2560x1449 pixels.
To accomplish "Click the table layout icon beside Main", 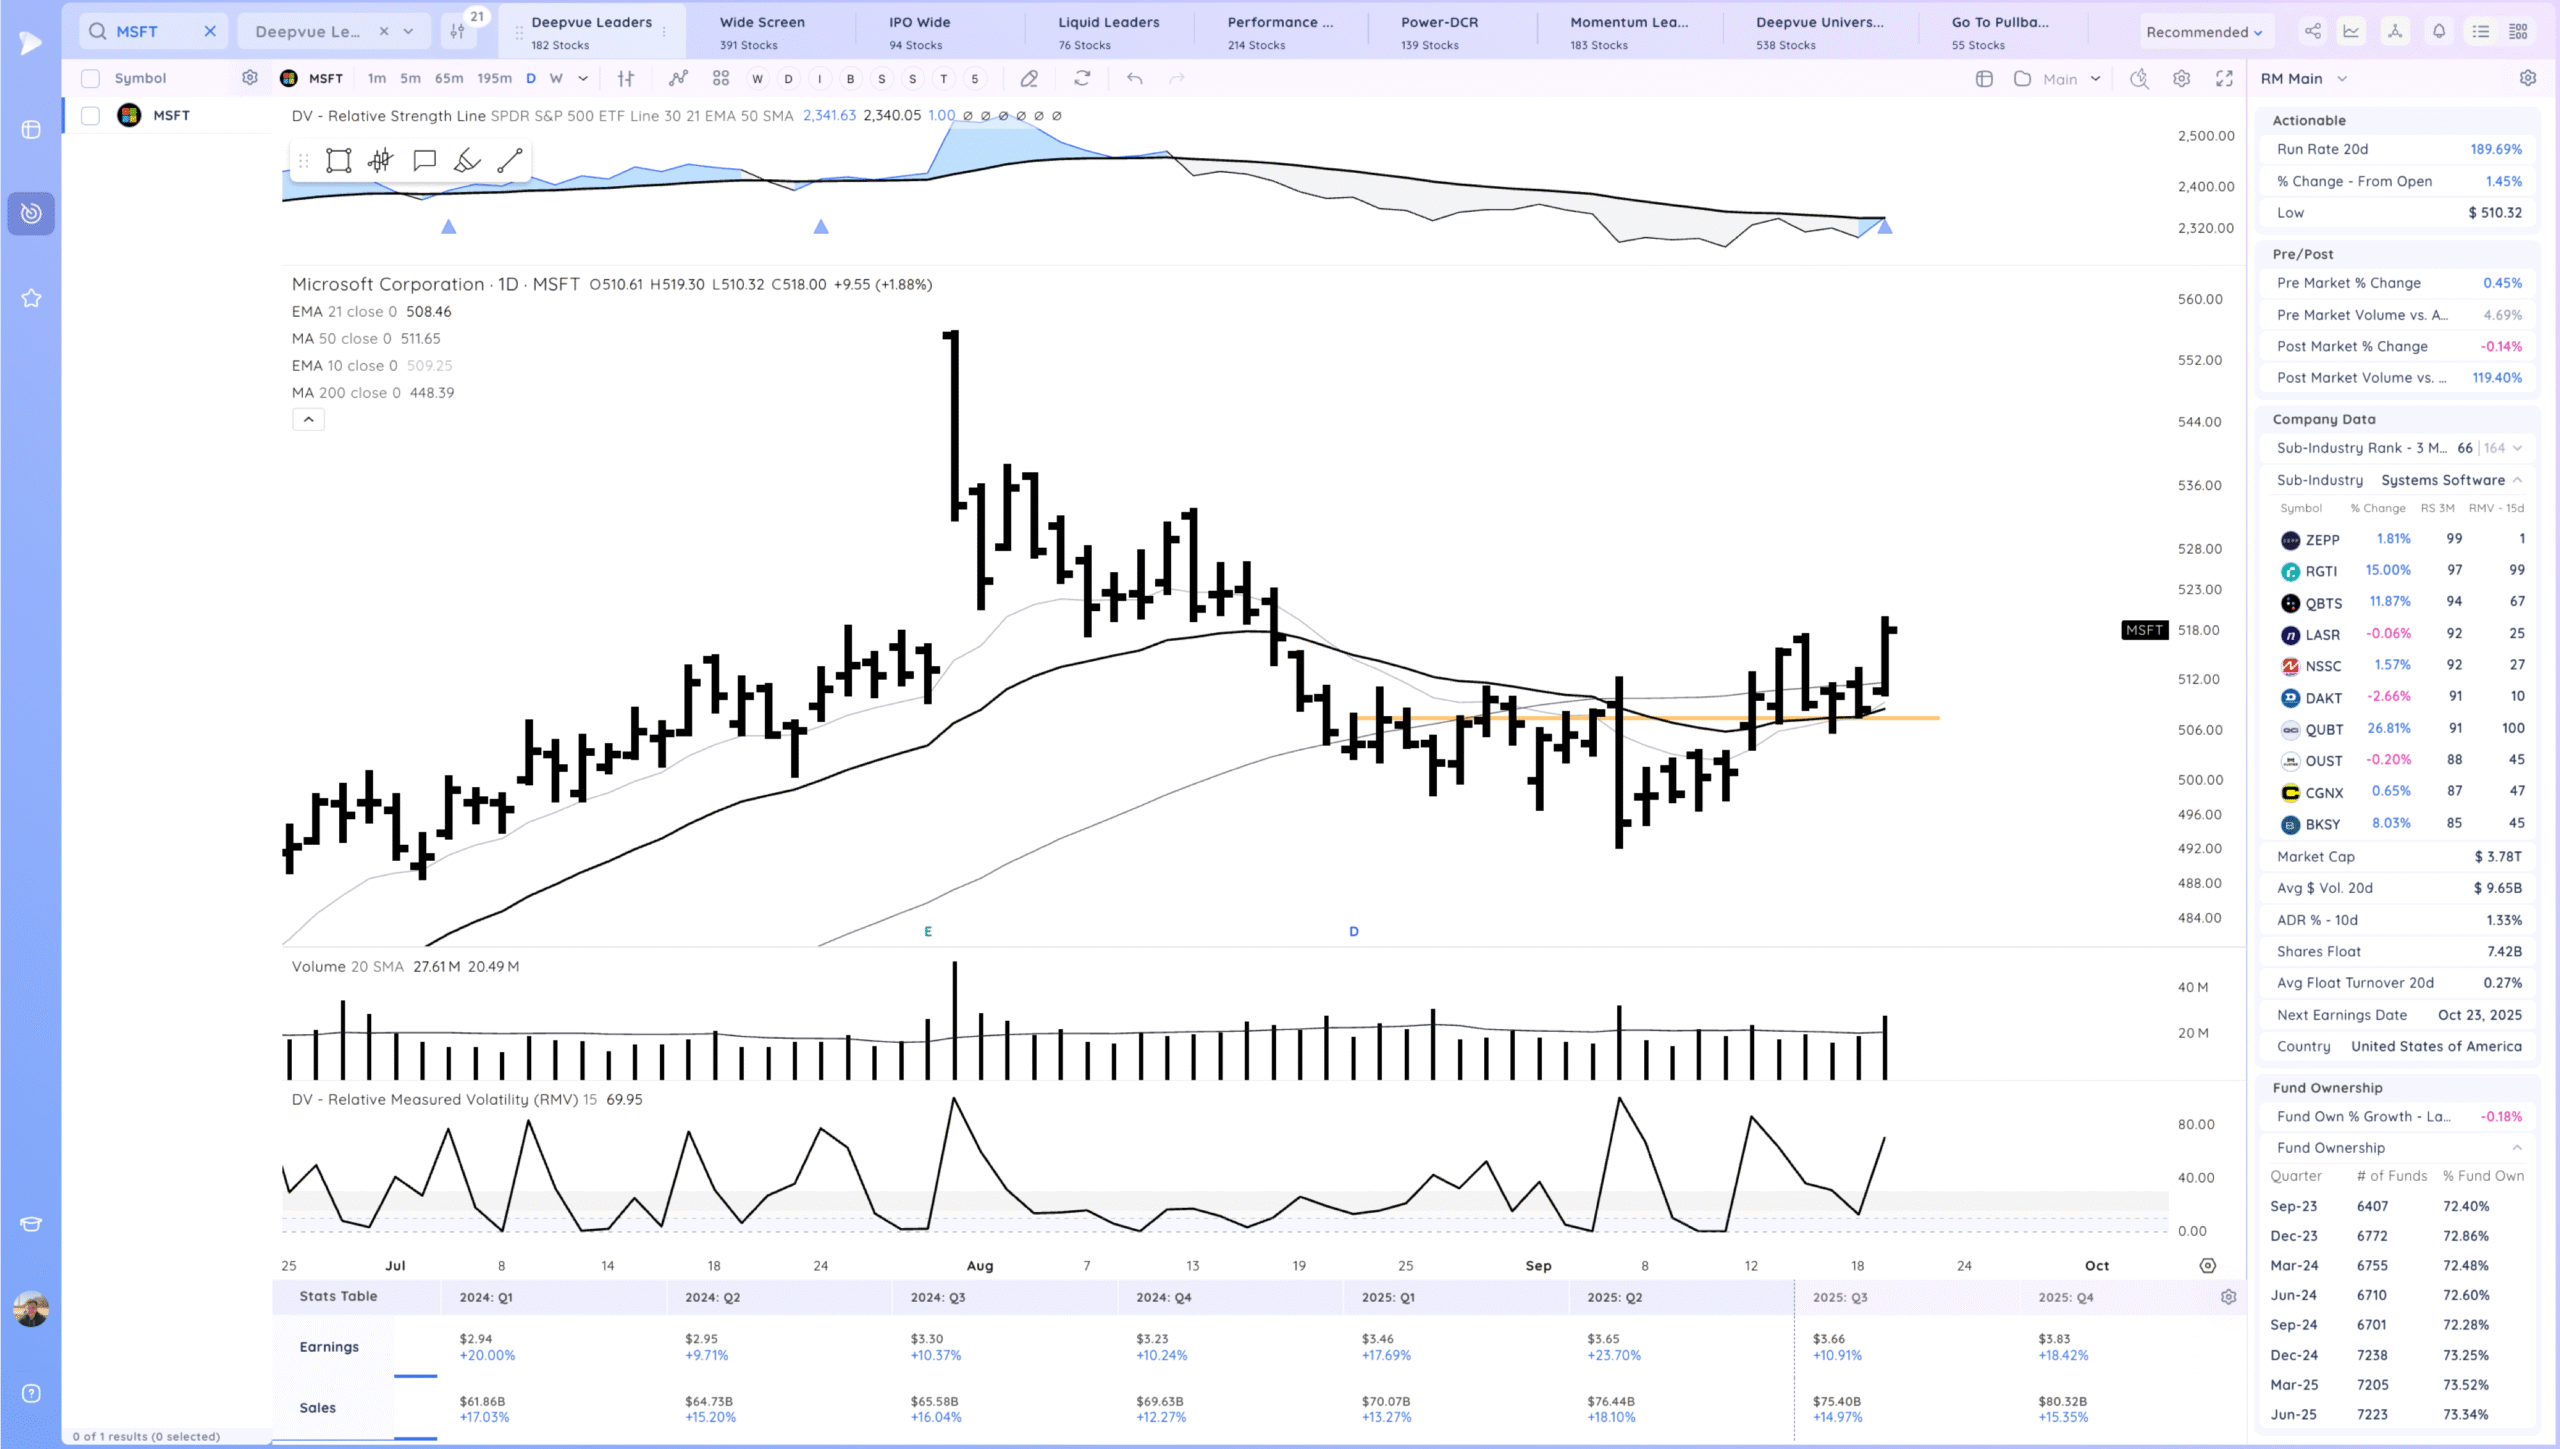I will (1985, 78).
